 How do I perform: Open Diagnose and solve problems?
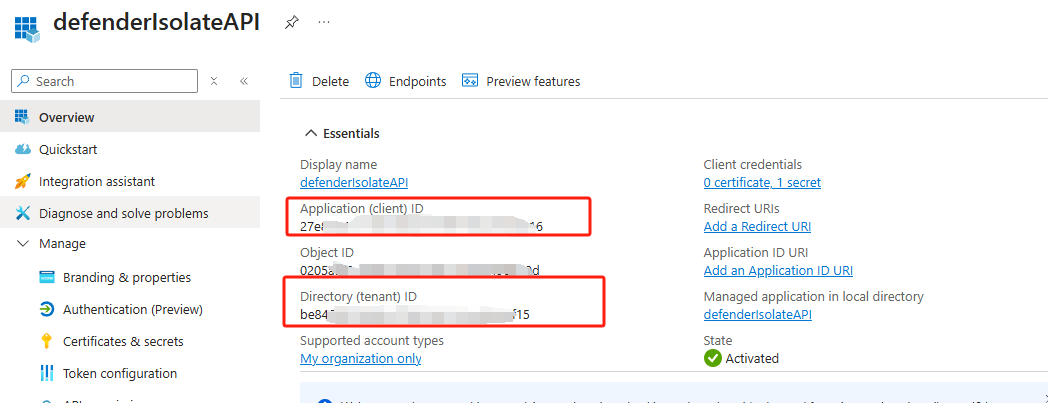pos(130,213)
